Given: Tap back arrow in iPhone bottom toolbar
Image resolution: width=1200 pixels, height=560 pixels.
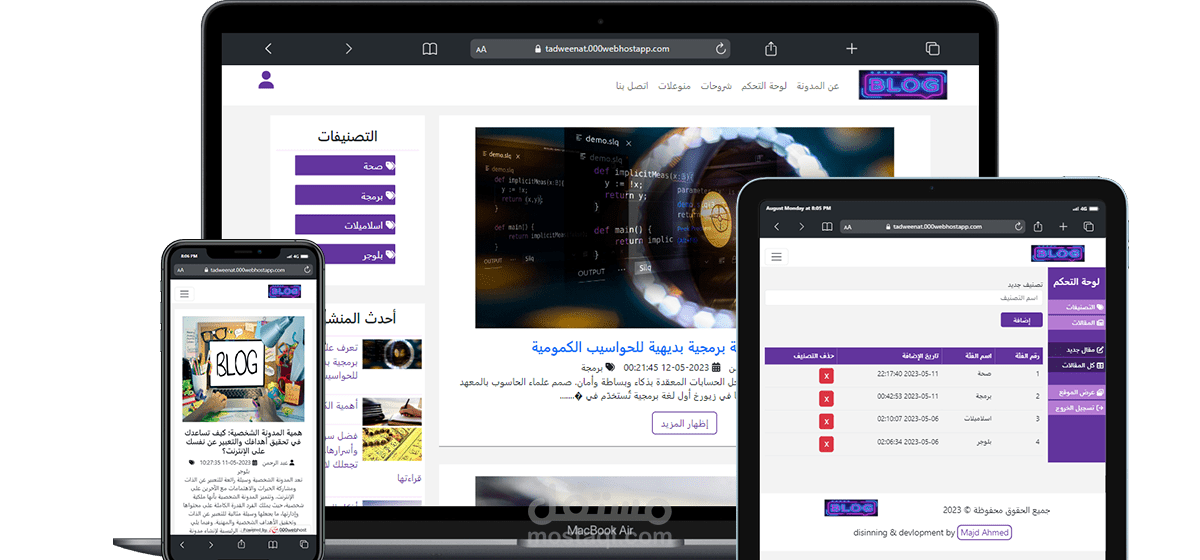Looking at the screenshot, I should [x=182, y=546].
